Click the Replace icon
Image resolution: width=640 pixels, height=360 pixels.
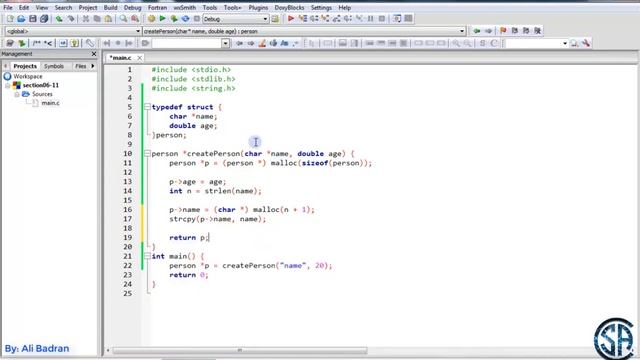(135, 19)
